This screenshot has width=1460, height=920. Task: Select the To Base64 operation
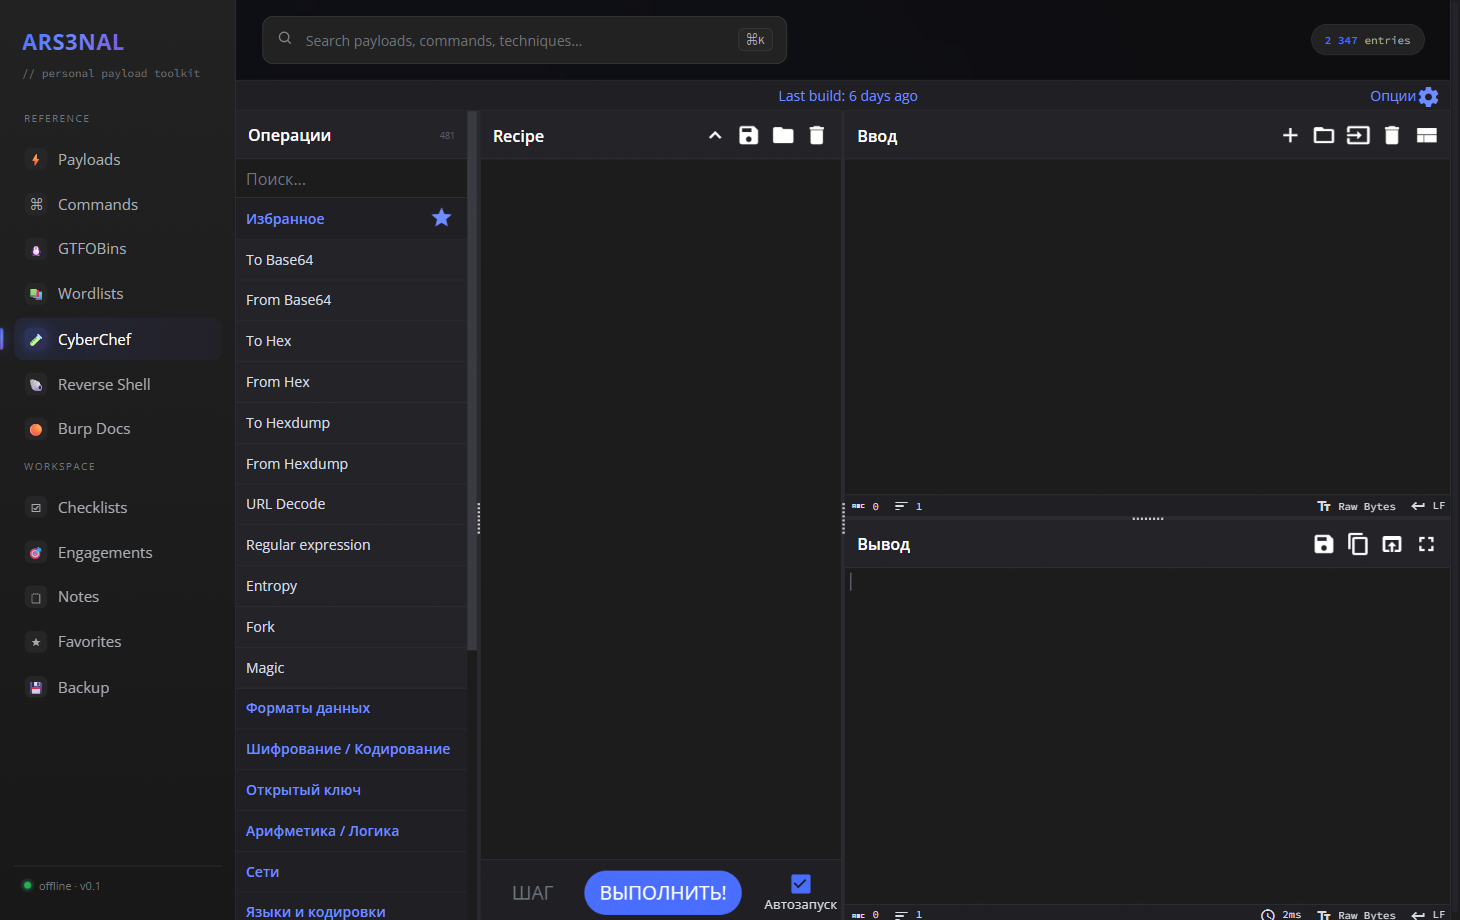351,260
